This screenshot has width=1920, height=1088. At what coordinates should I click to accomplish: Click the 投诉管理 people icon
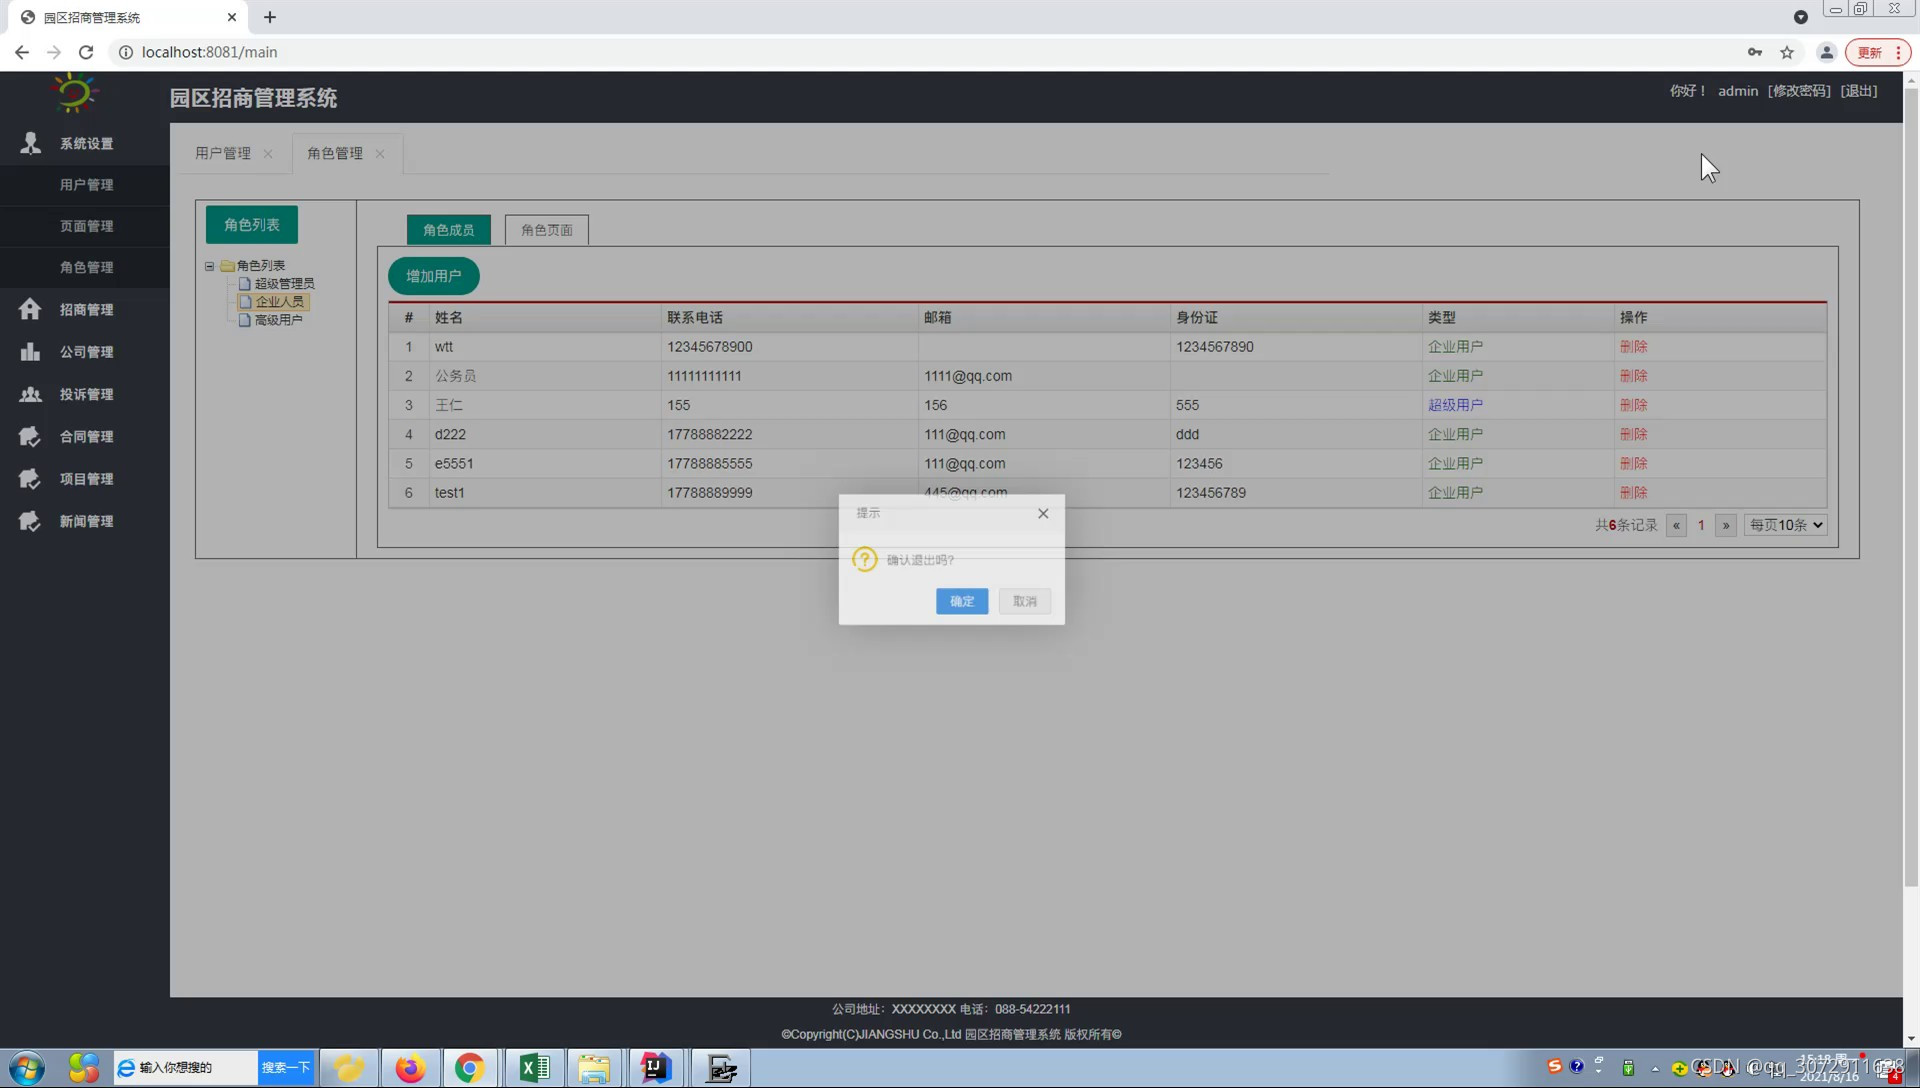(x=30, y=394)
